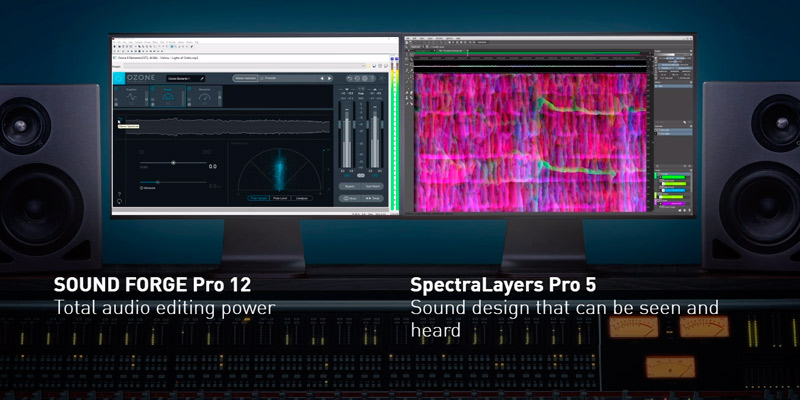
Task: Toggle the Imager module power button
Action: [153, 88]
